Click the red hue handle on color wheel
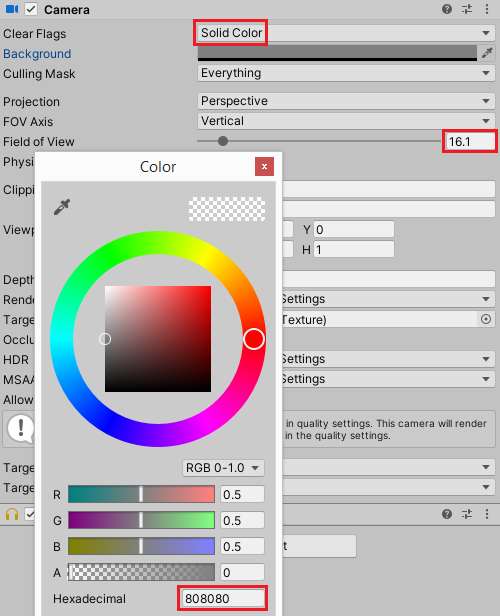500x616 pixels. click(254, 339)
